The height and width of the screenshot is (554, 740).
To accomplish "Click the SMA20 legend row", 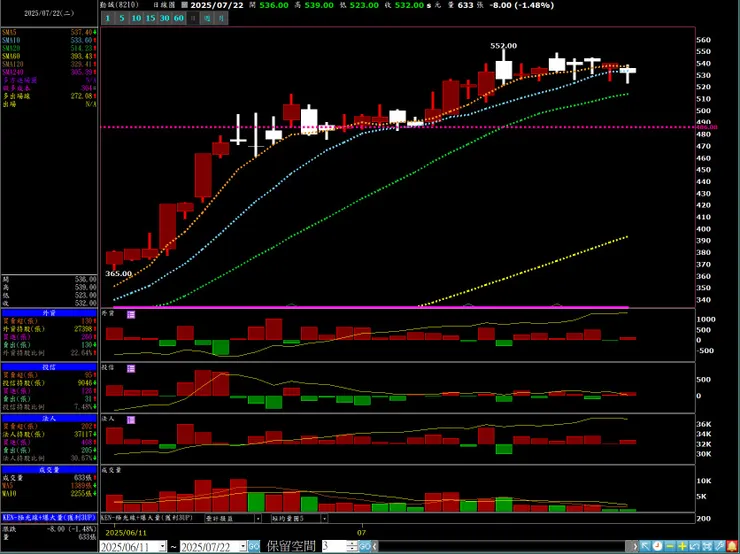I will pyautogui.click(x=49, y=48).
